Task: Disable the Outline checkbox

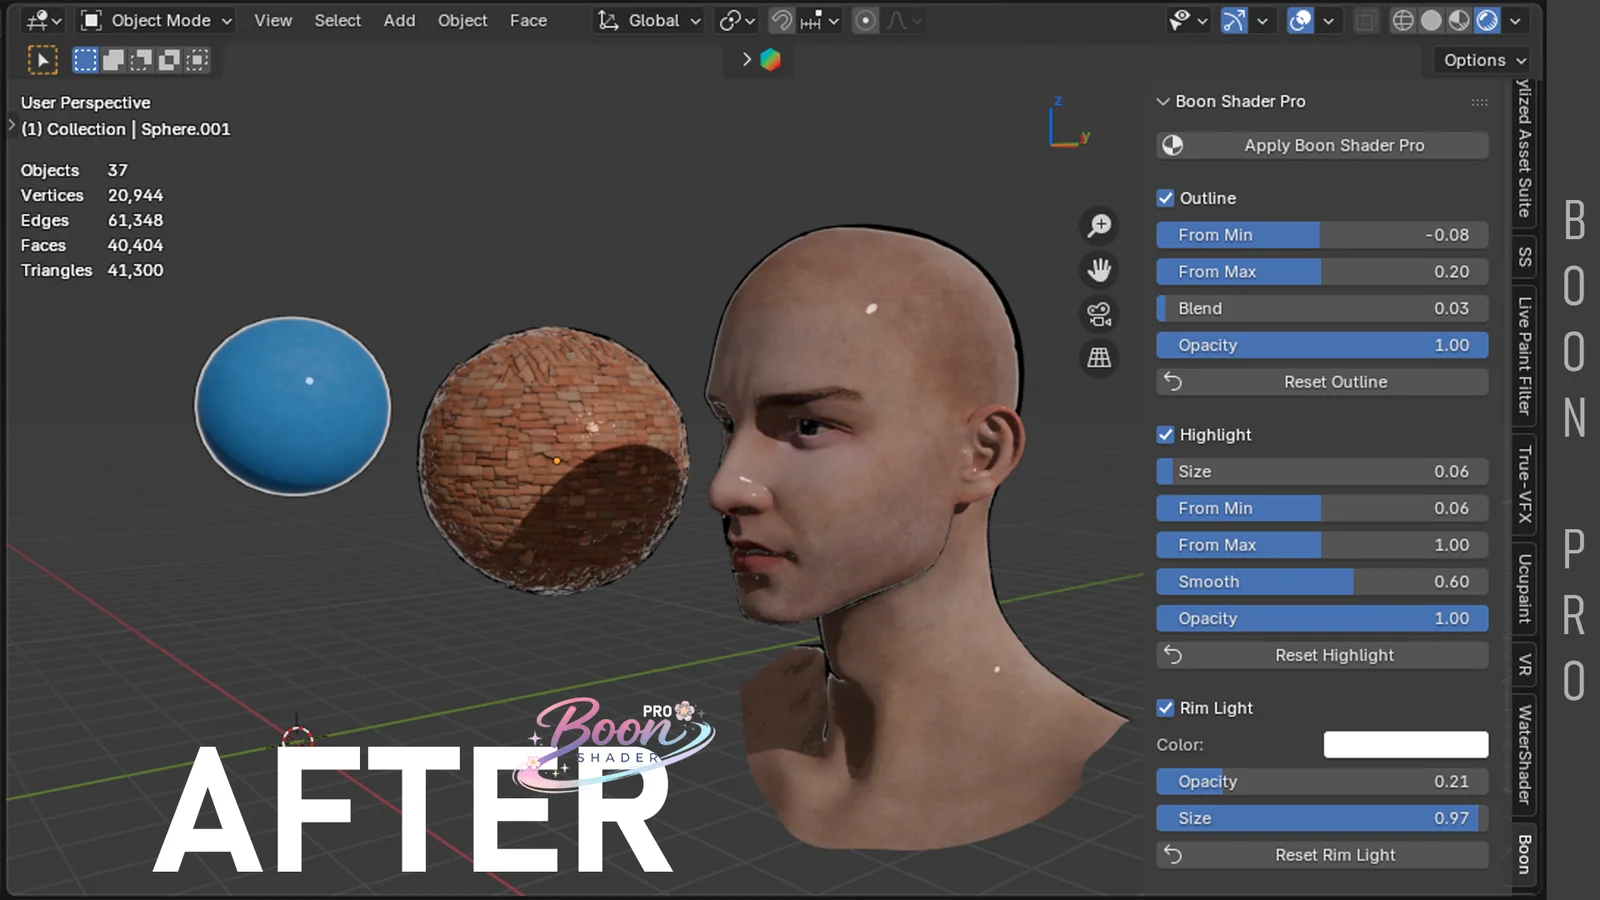Action: click(x=1165, y=197)
